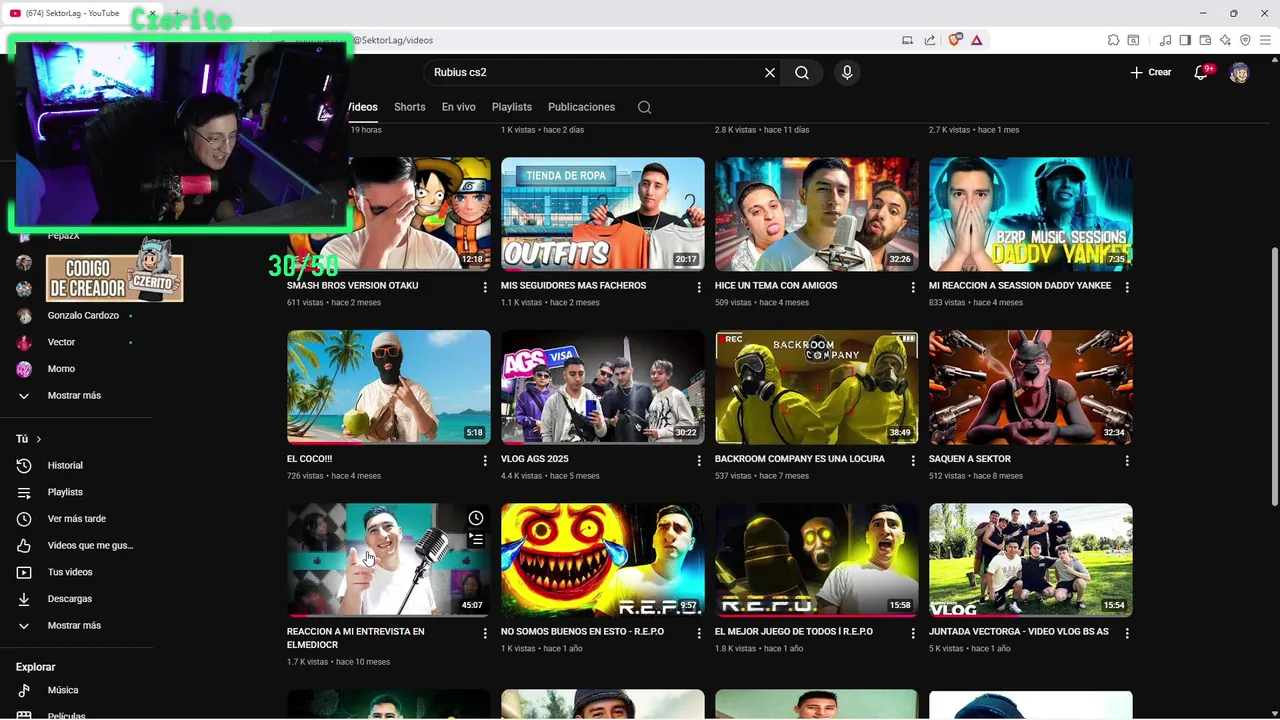Play VLOG AGS 2025 thumbnail

(603, 387)
